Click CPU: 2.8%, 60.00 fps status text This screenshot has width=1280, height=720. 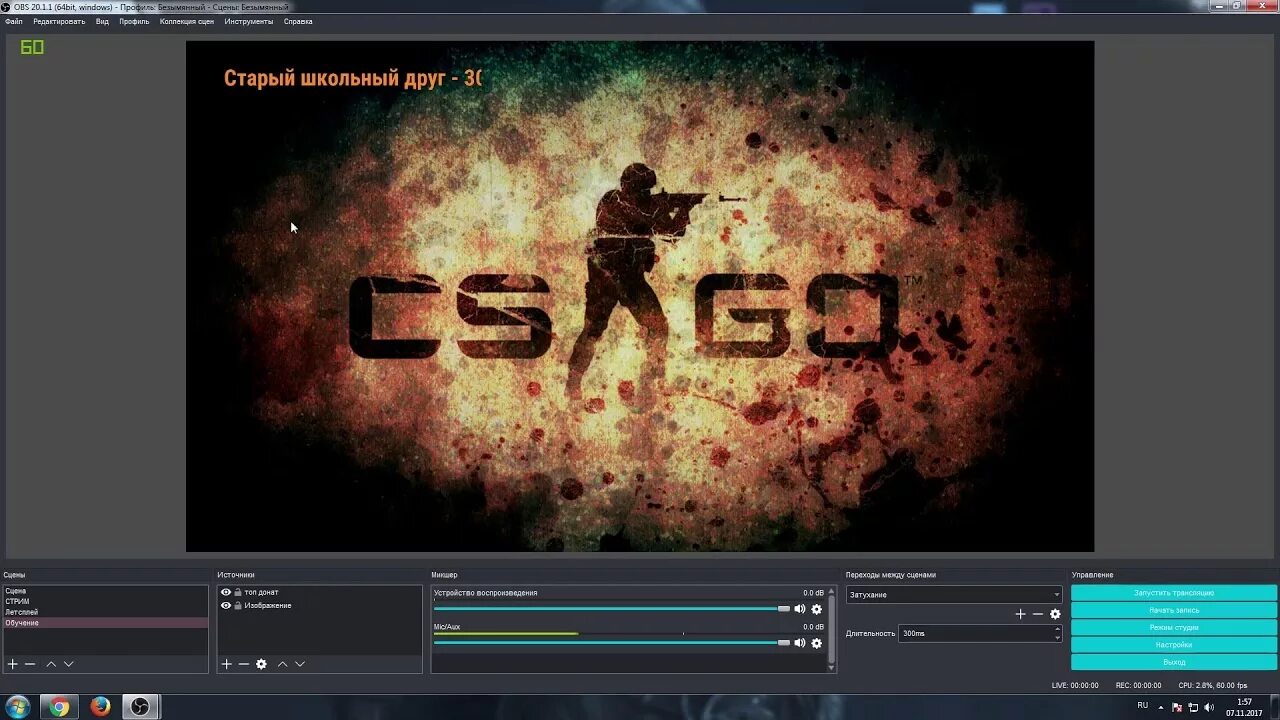[x=1213, y=685]
